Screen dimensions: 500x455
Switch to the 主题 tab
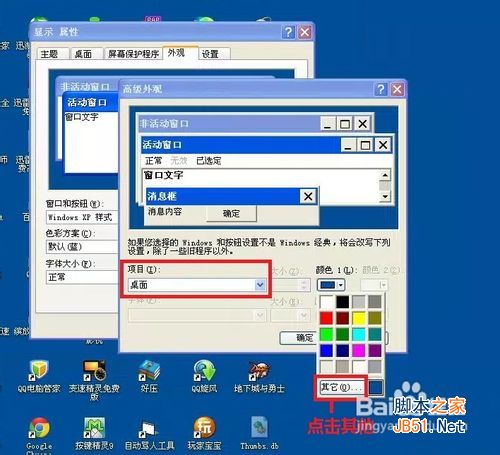[x=53, y=54]
